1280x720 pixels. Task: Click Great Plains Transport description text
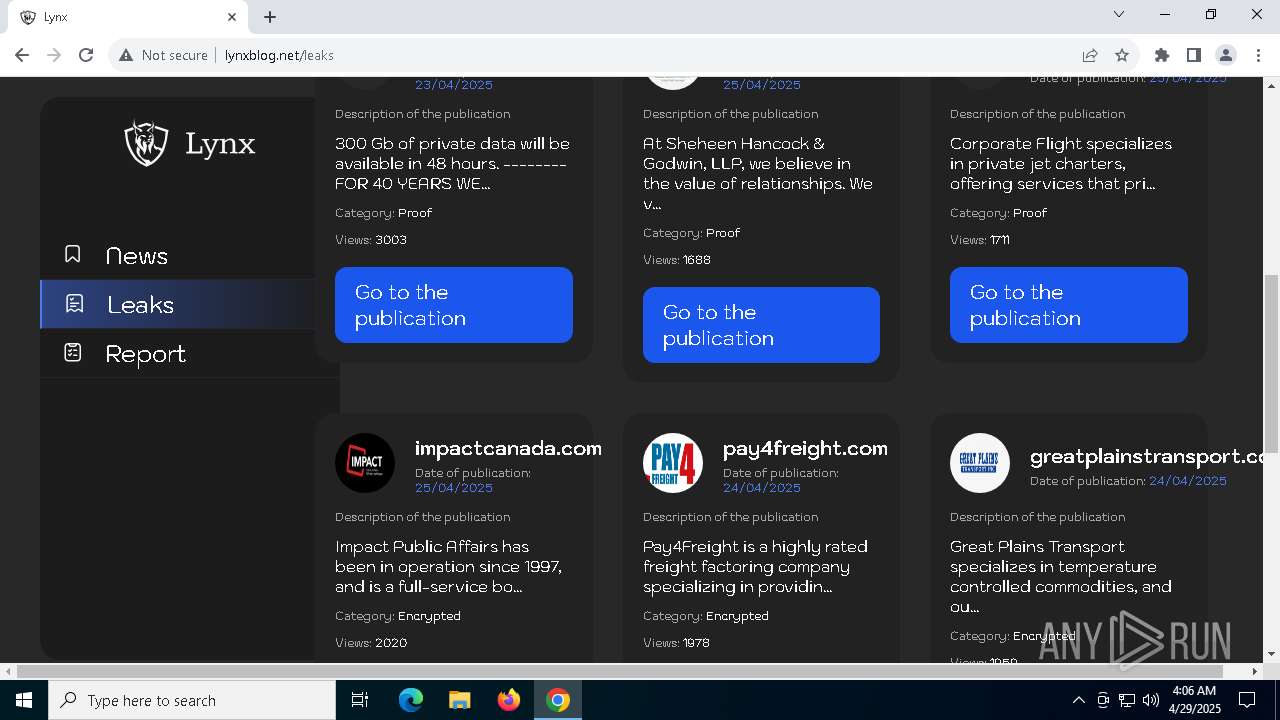pos(1061,577)
